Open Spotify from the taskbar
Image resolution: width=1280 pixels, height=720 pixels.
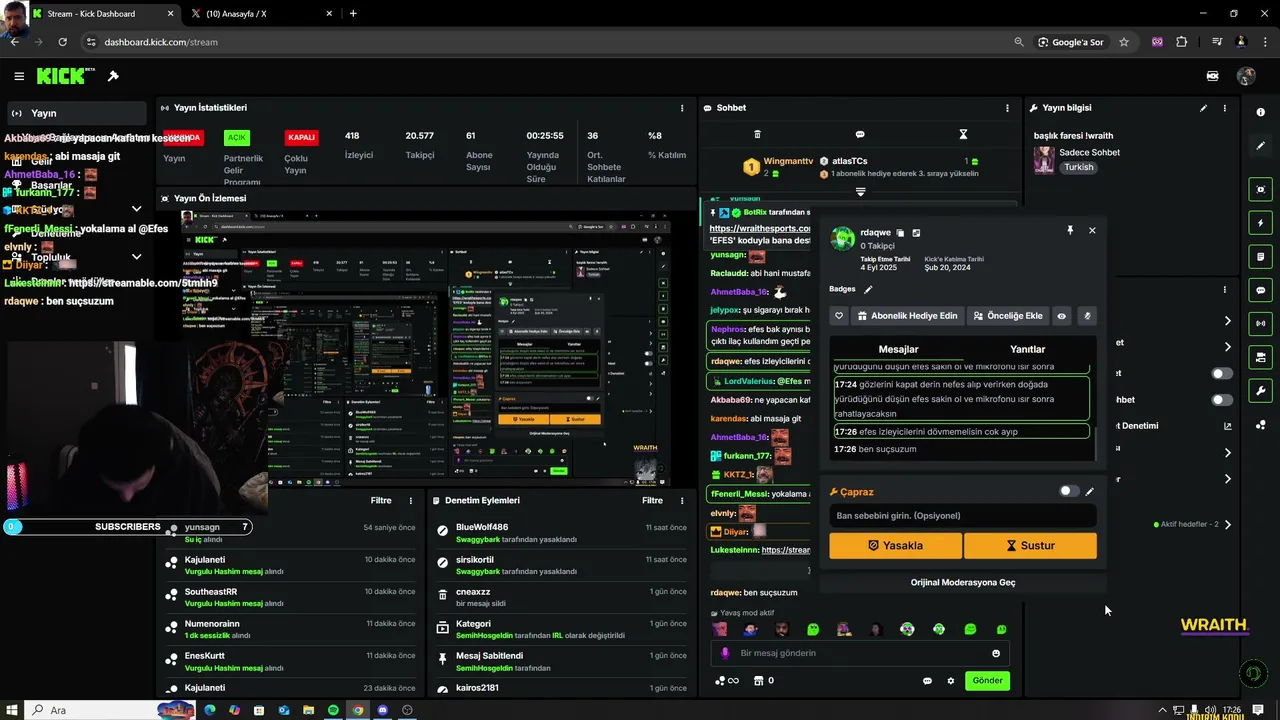pyautogui.click(x=333, y=710)
